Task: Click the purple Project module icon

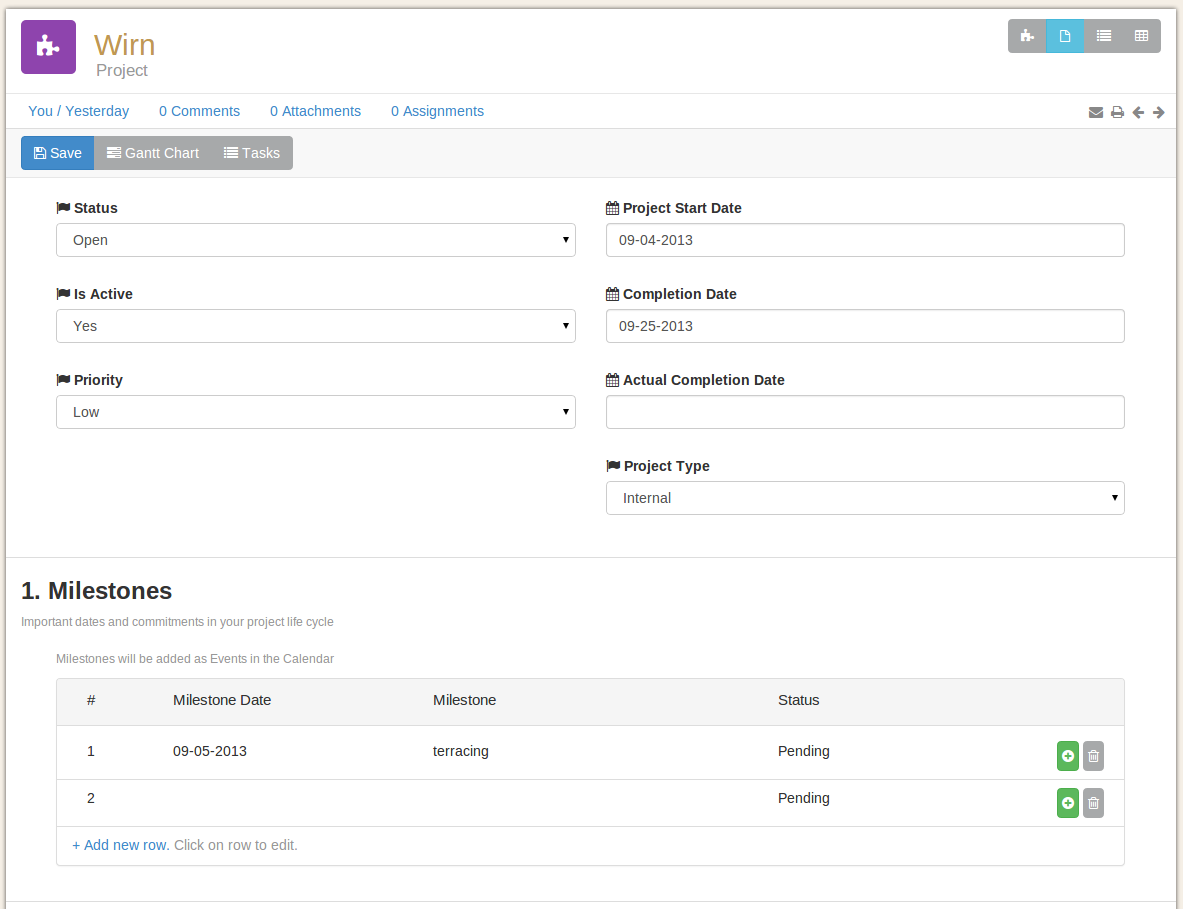Action: pos(48,47)
